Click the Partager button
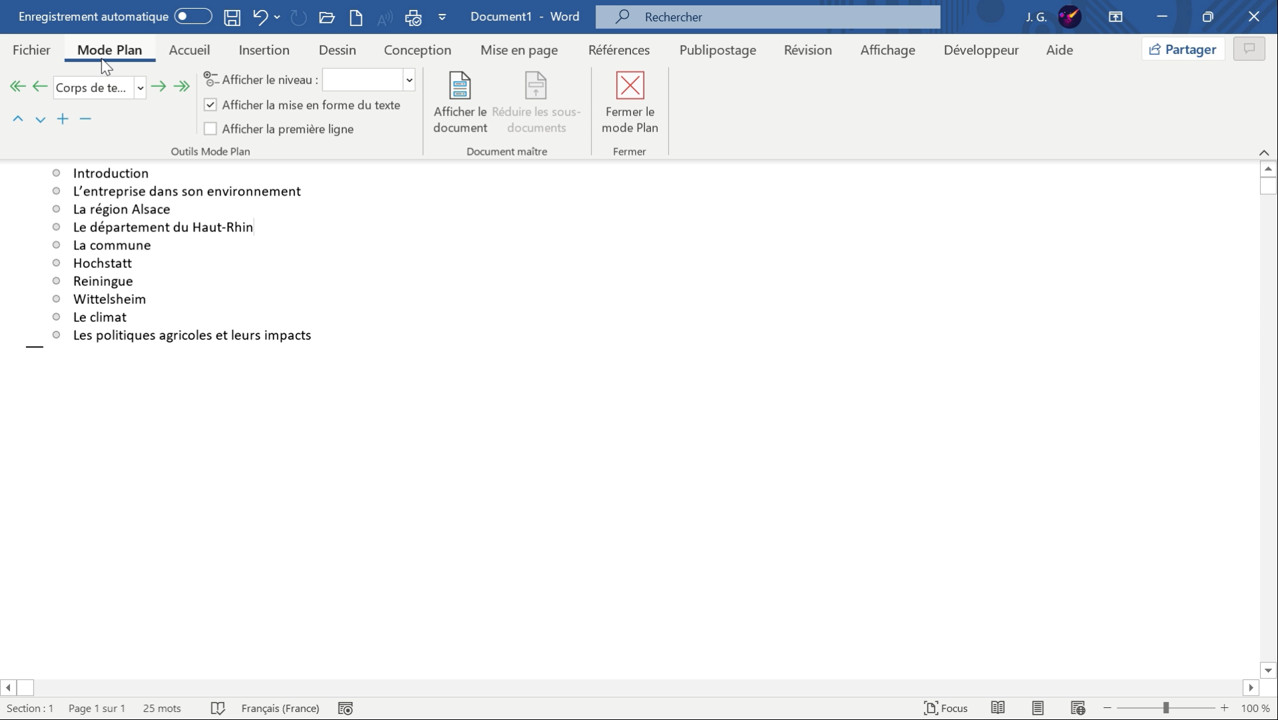This screenshot has height=720, width=1278. click(x=1183, y=49)
